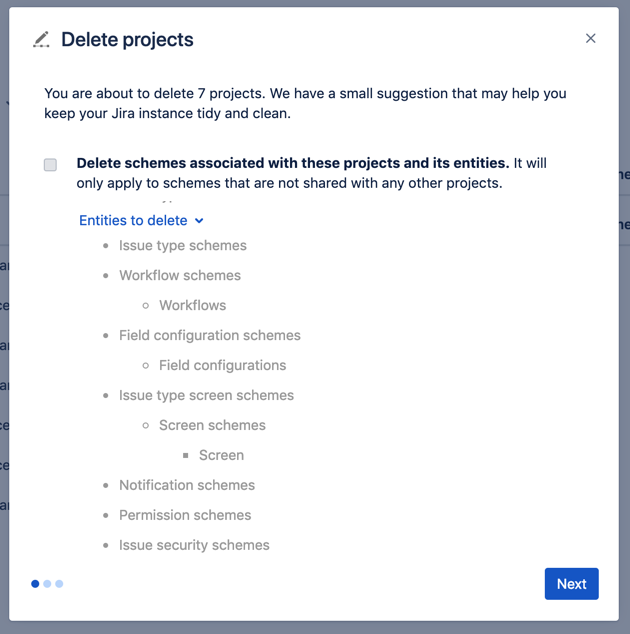Jump to the third step indicator dot
Viewport: 630px width, 634px height.
[59, 583]
